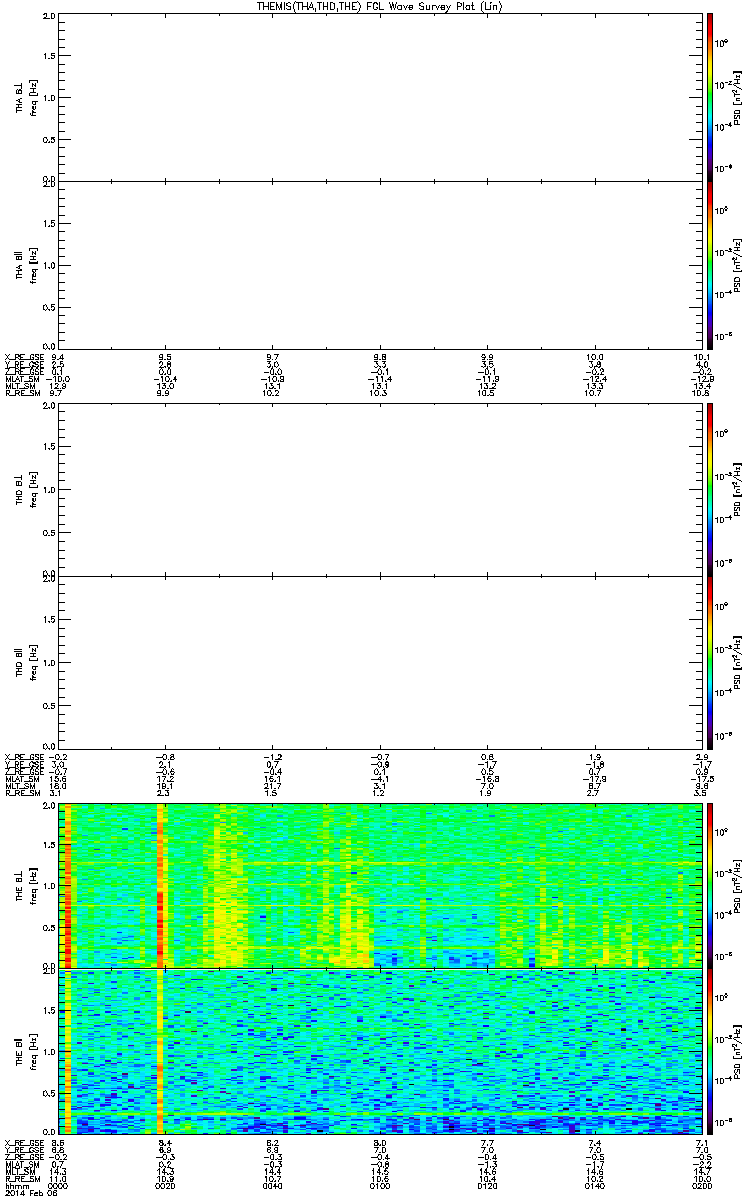Click the 'THE BII freq [Hz]' axis label
The height and width of the screenshot is (1200, 750).
point(27,1050)
